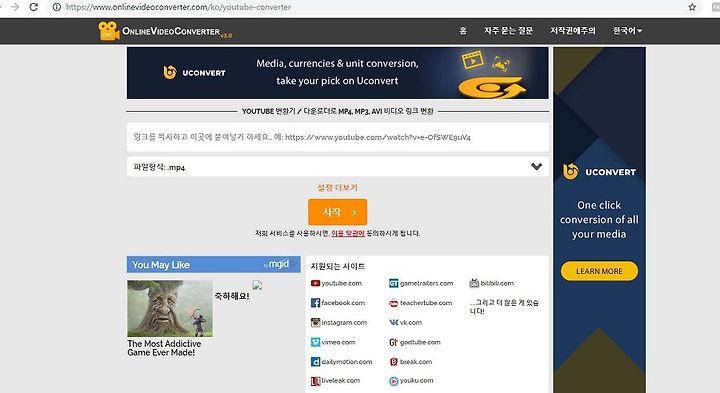
Task: Click the gametrailers.com icon
Action: click(x=394, y=283)
